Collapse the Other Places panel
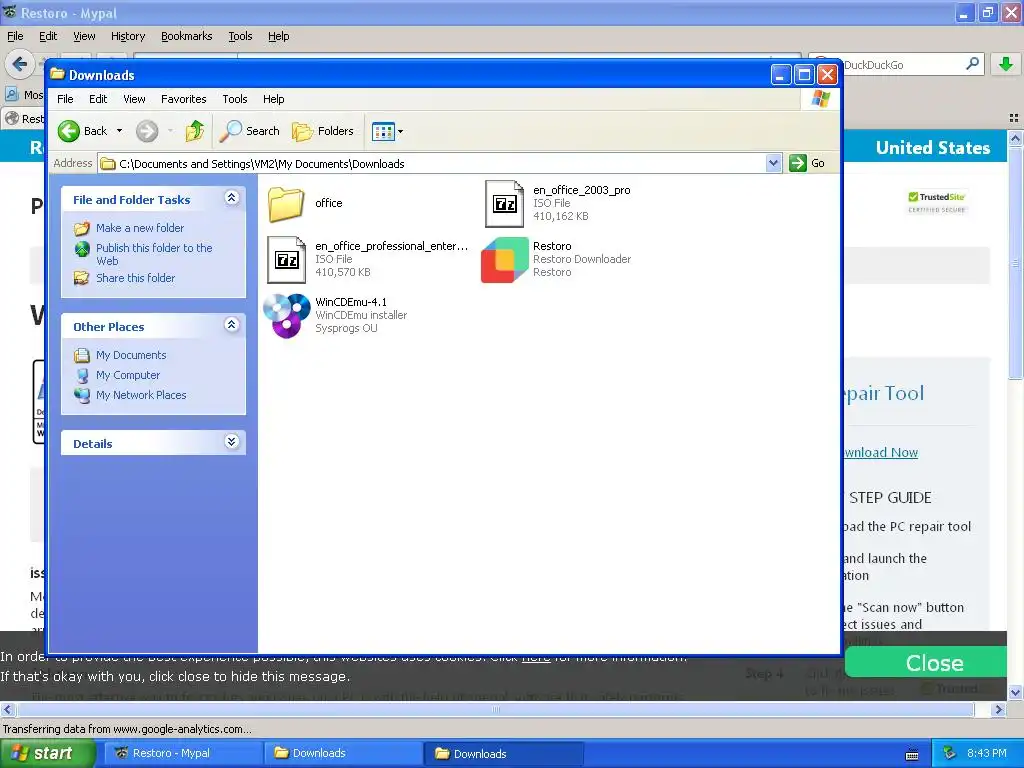Viewport: 1024px width, 768px height. click(231, 325)
